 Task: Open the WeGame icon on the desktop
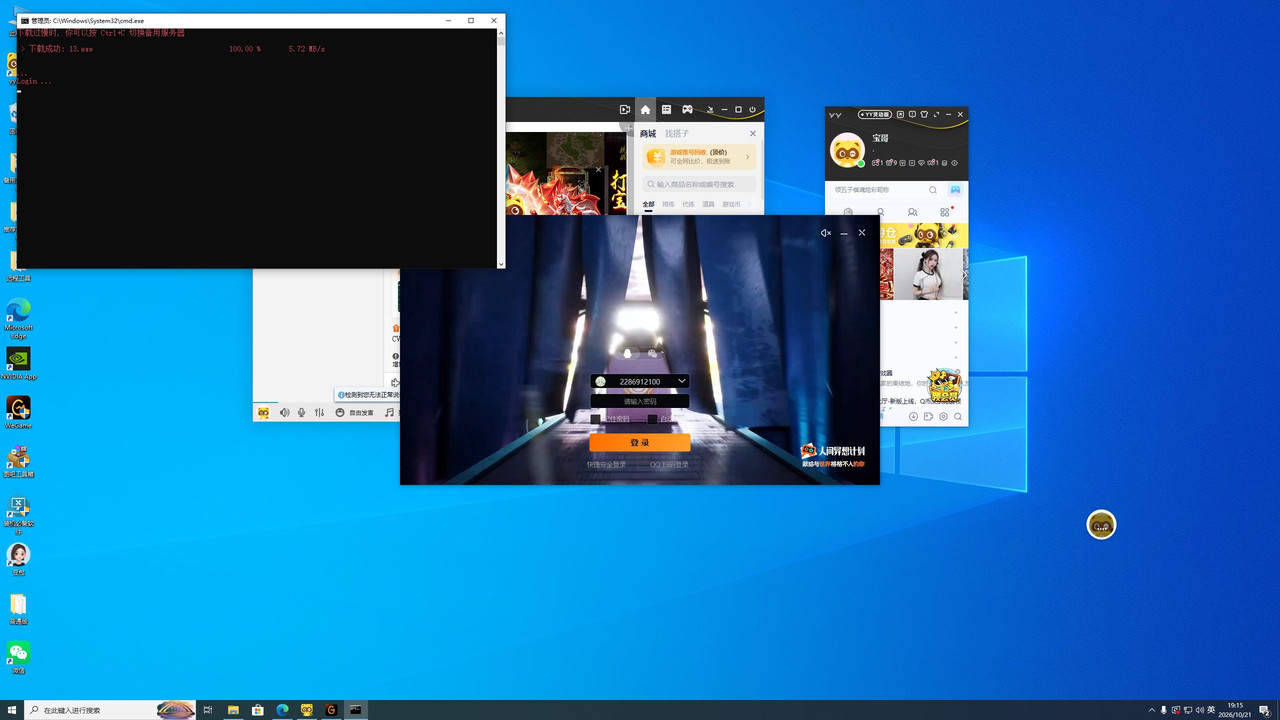coord(18,411)
